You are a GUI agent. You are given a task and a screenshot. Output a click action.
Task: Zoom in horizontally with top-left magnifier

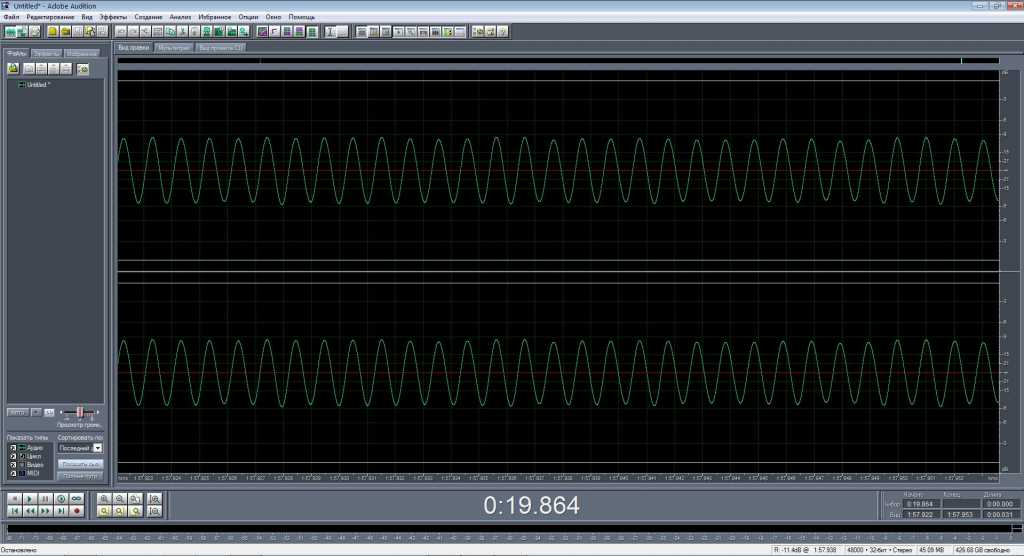pos(104,499)
